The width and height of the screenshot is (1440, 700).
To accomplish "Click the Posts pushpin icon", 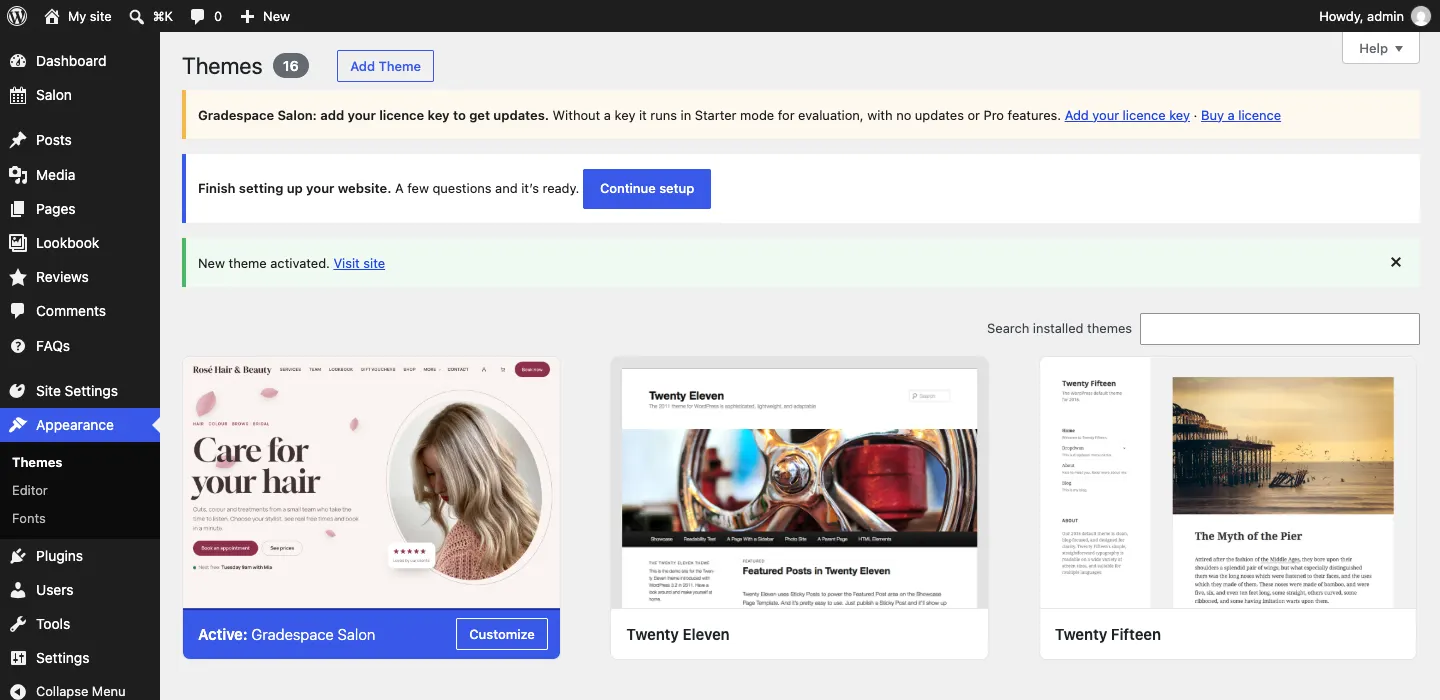I will pos(18,140).
